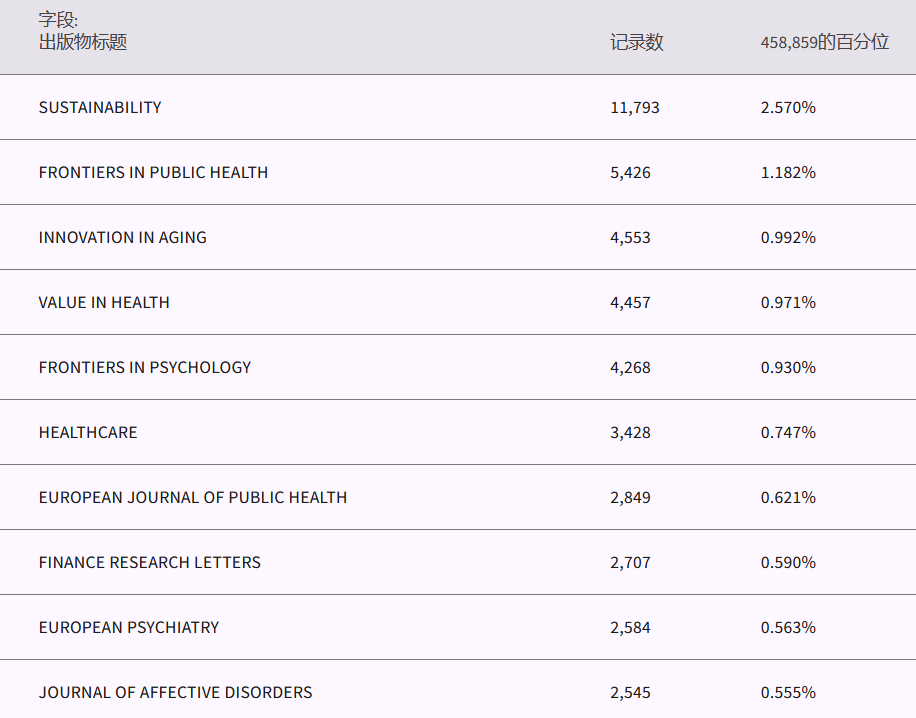Click the 出版物标题 field header

tap(83, 42)
